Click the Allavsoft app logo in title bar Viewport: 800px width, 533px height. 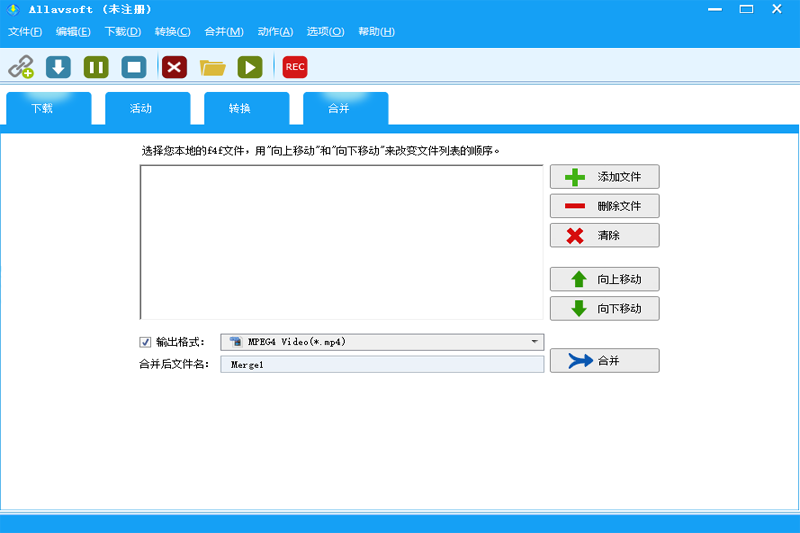(13, 9)
